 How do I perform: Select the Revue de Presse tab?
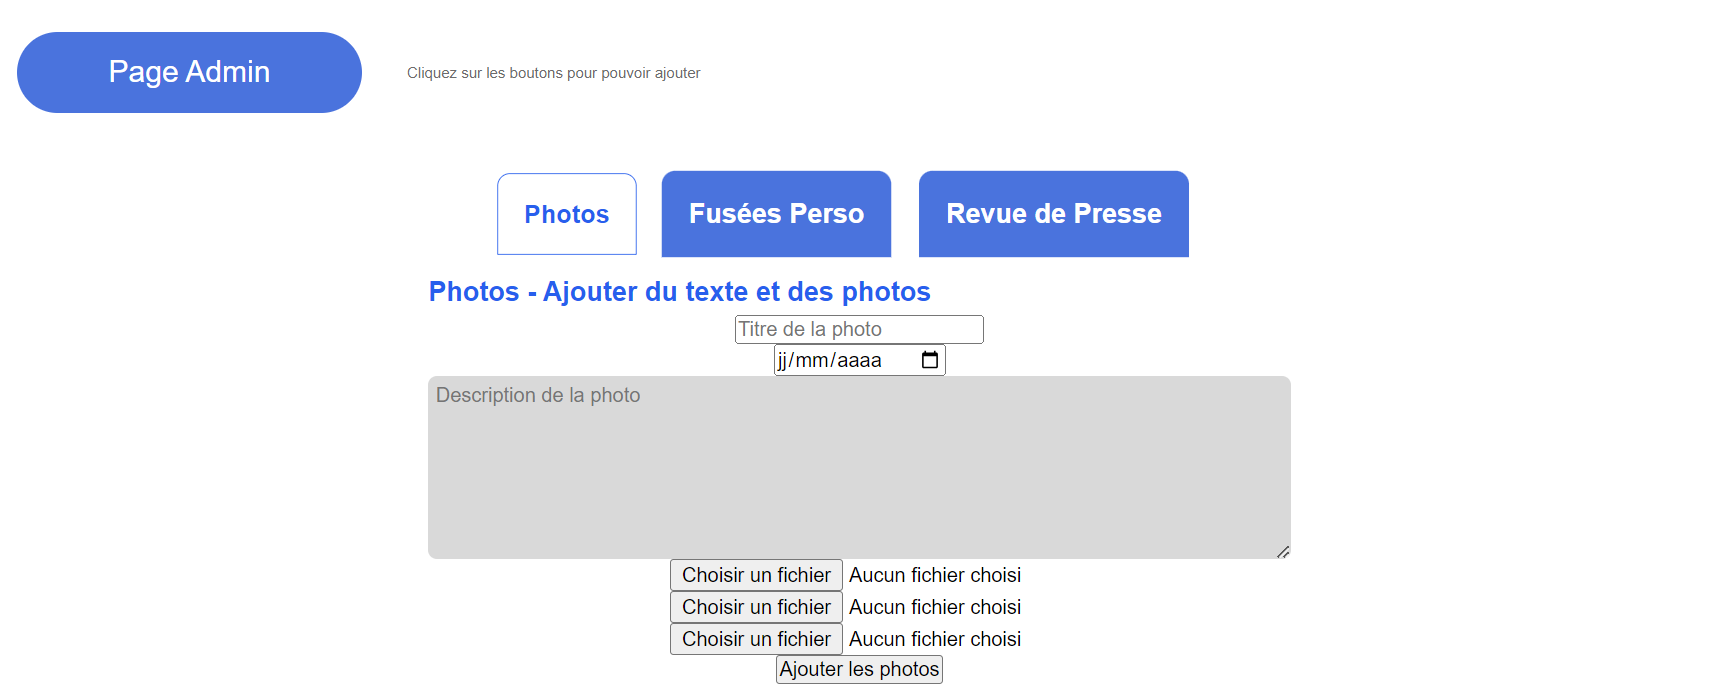click(x=1053, y=214)
